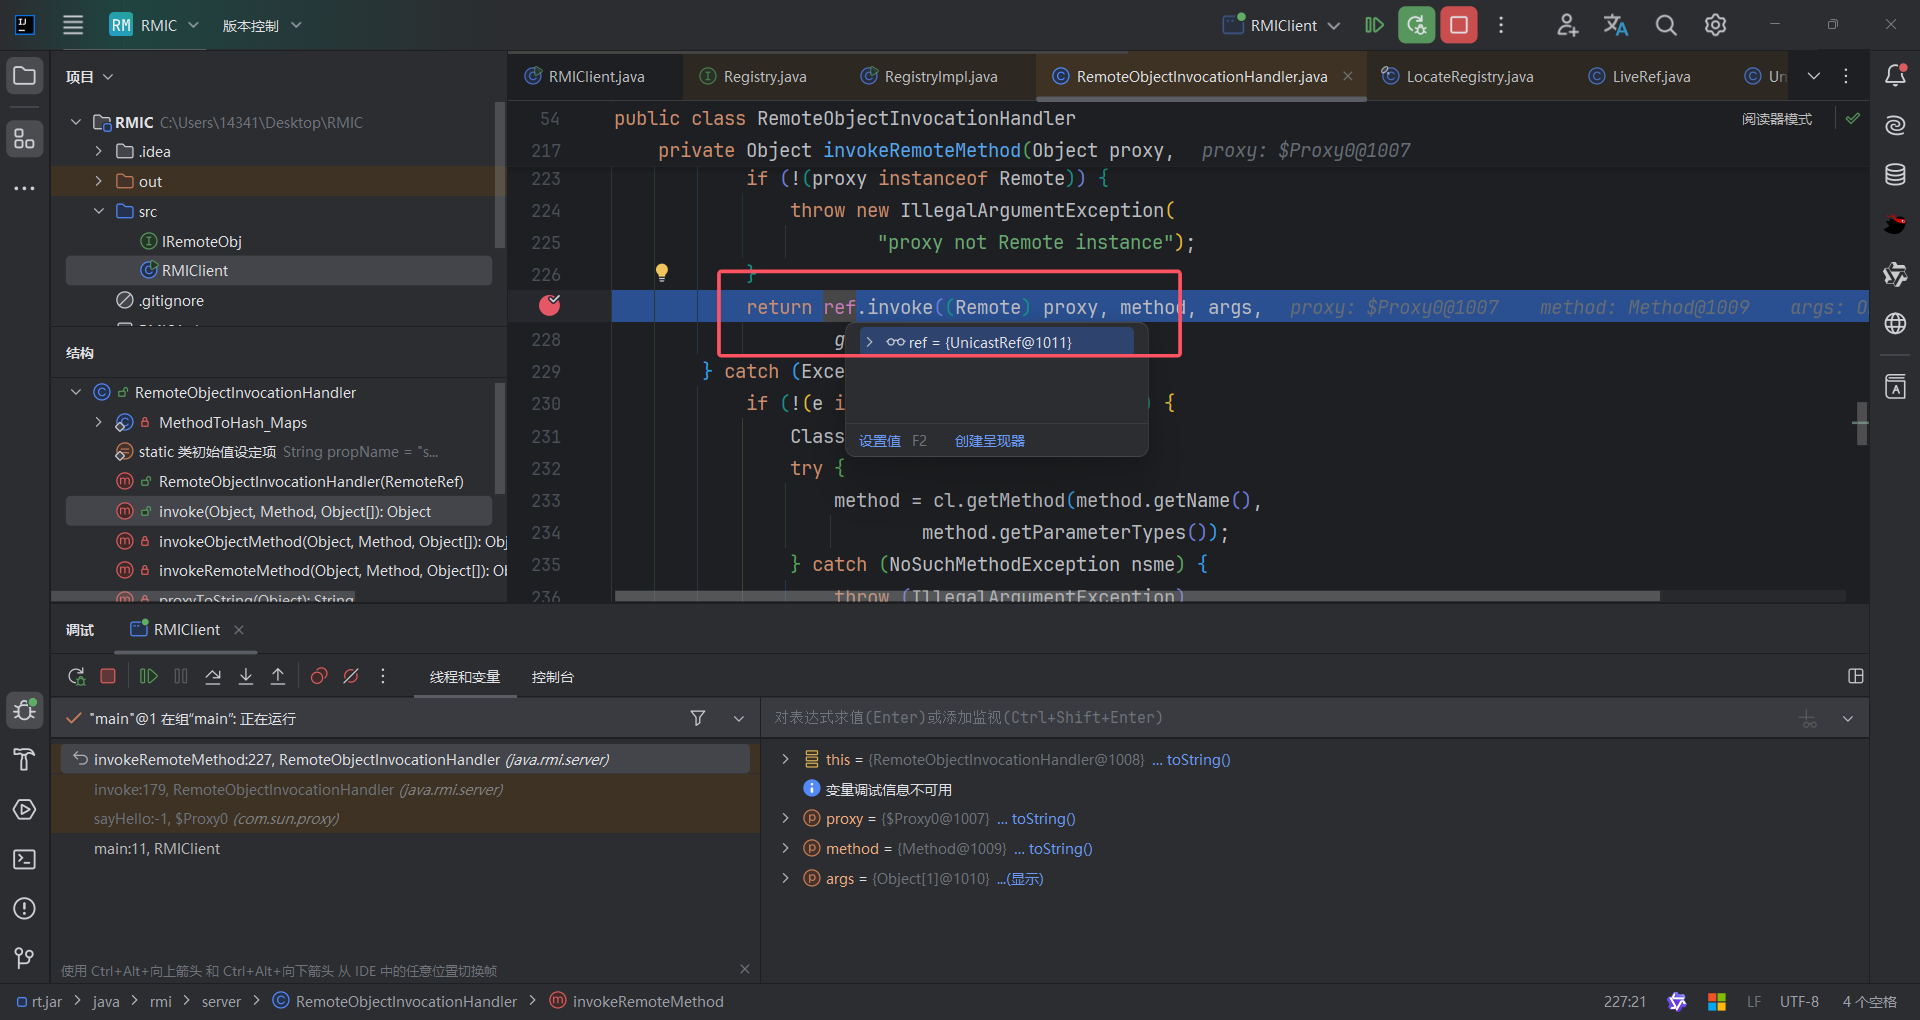Switch to LocateRegistry.java tab
Screen dimensions: 1920x1020
click(x=1457, y=76)
